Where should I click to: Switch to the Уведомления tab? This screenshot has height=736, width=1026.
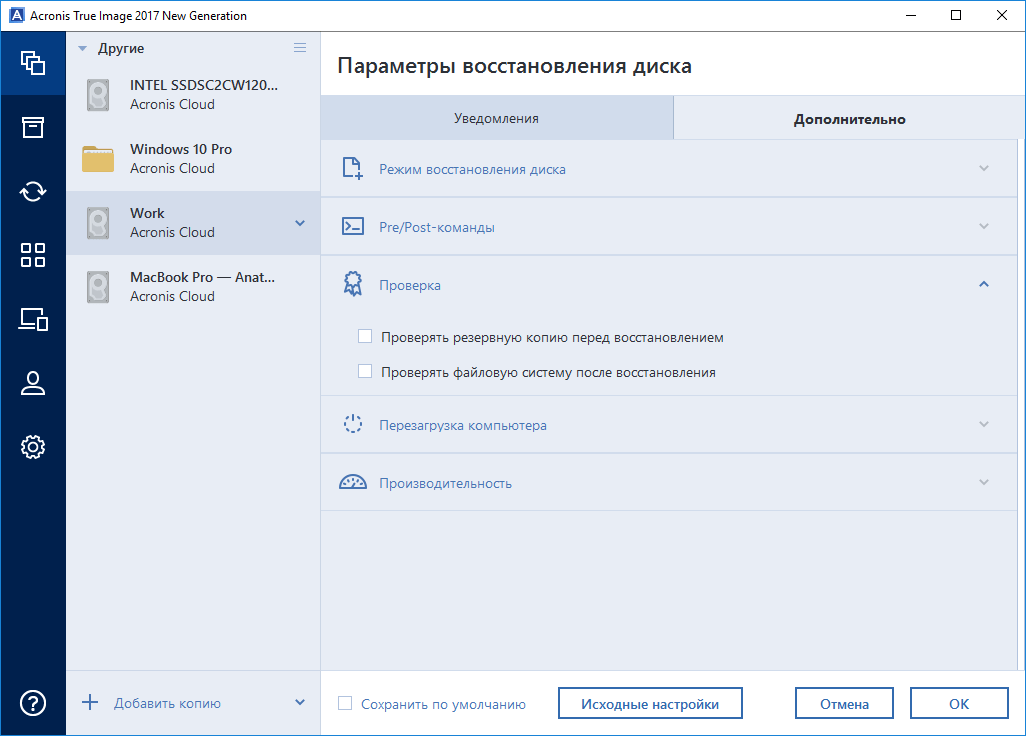click(x=496, y=118)
